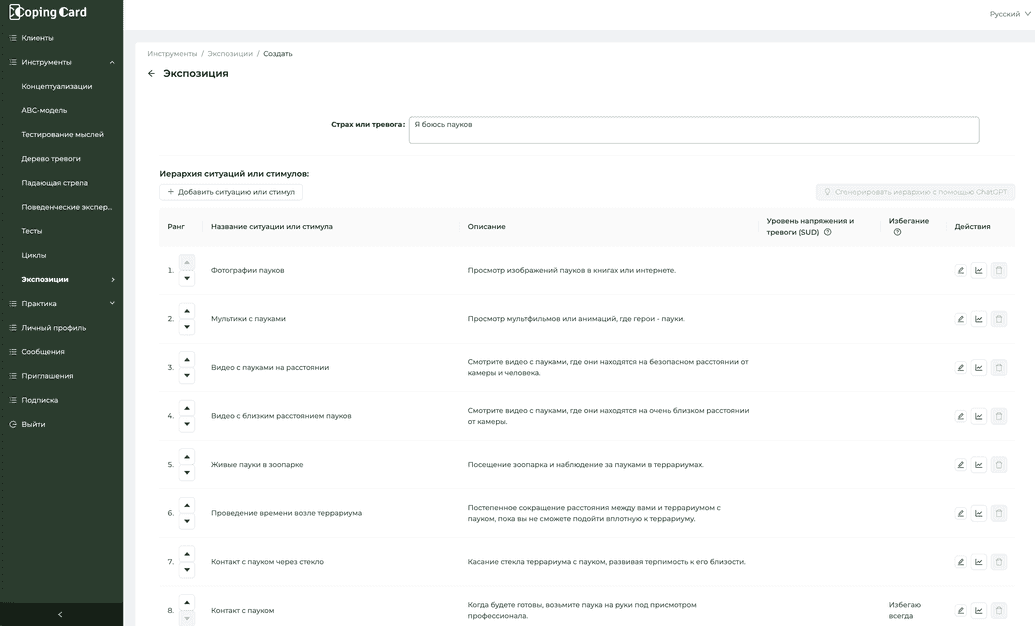Edit Проведение времени возле террариума row
Screen dimensions: 1035x626
[x=960, y=513]
